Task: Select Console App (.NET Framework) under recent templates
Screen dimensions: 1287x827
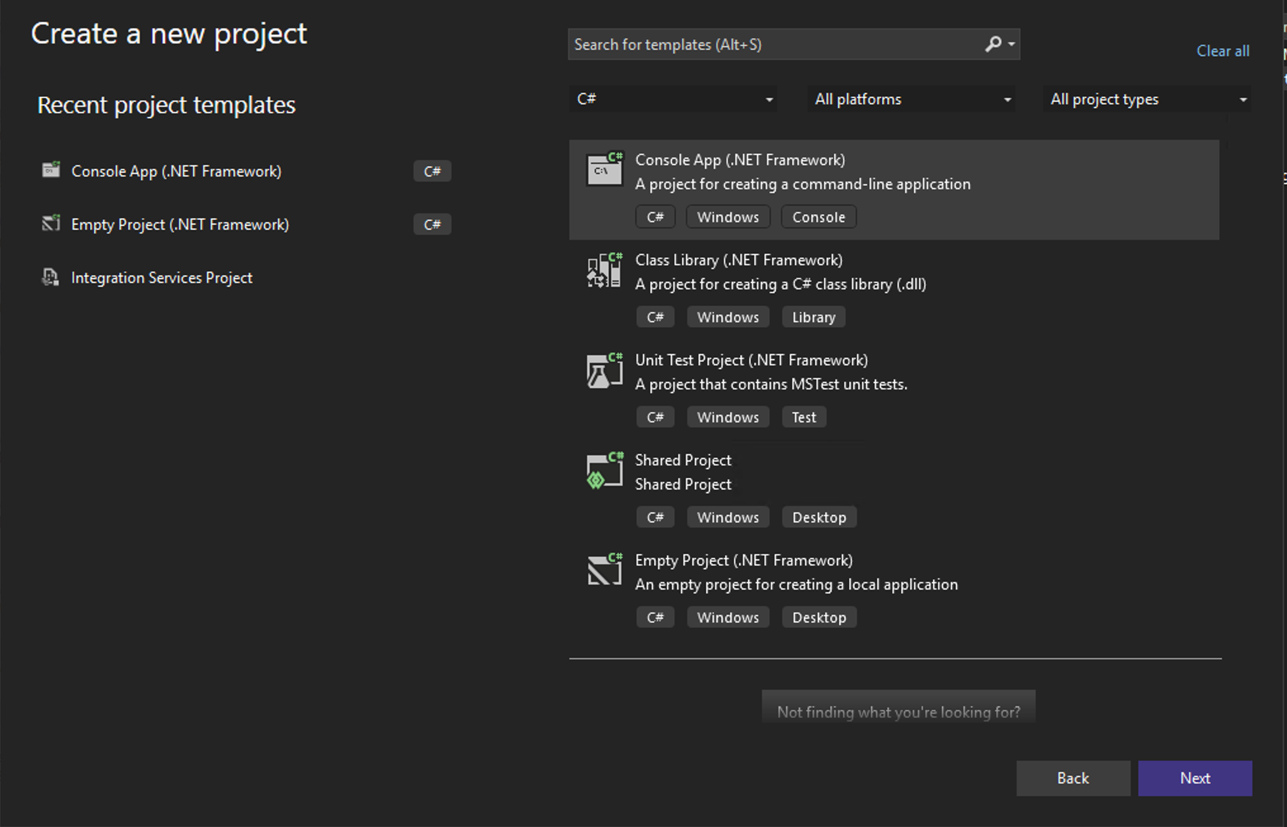Action: click(x=176, y=171)
